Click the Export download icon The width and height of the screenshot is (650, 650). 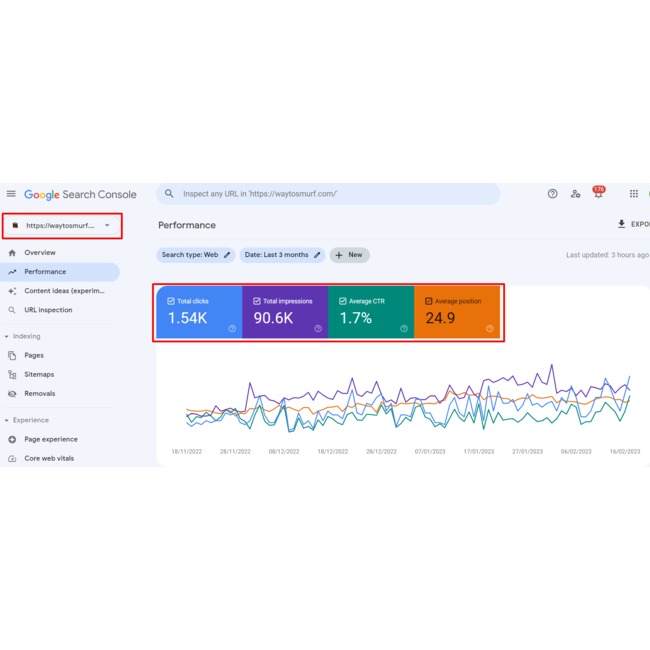pos(621,225)
